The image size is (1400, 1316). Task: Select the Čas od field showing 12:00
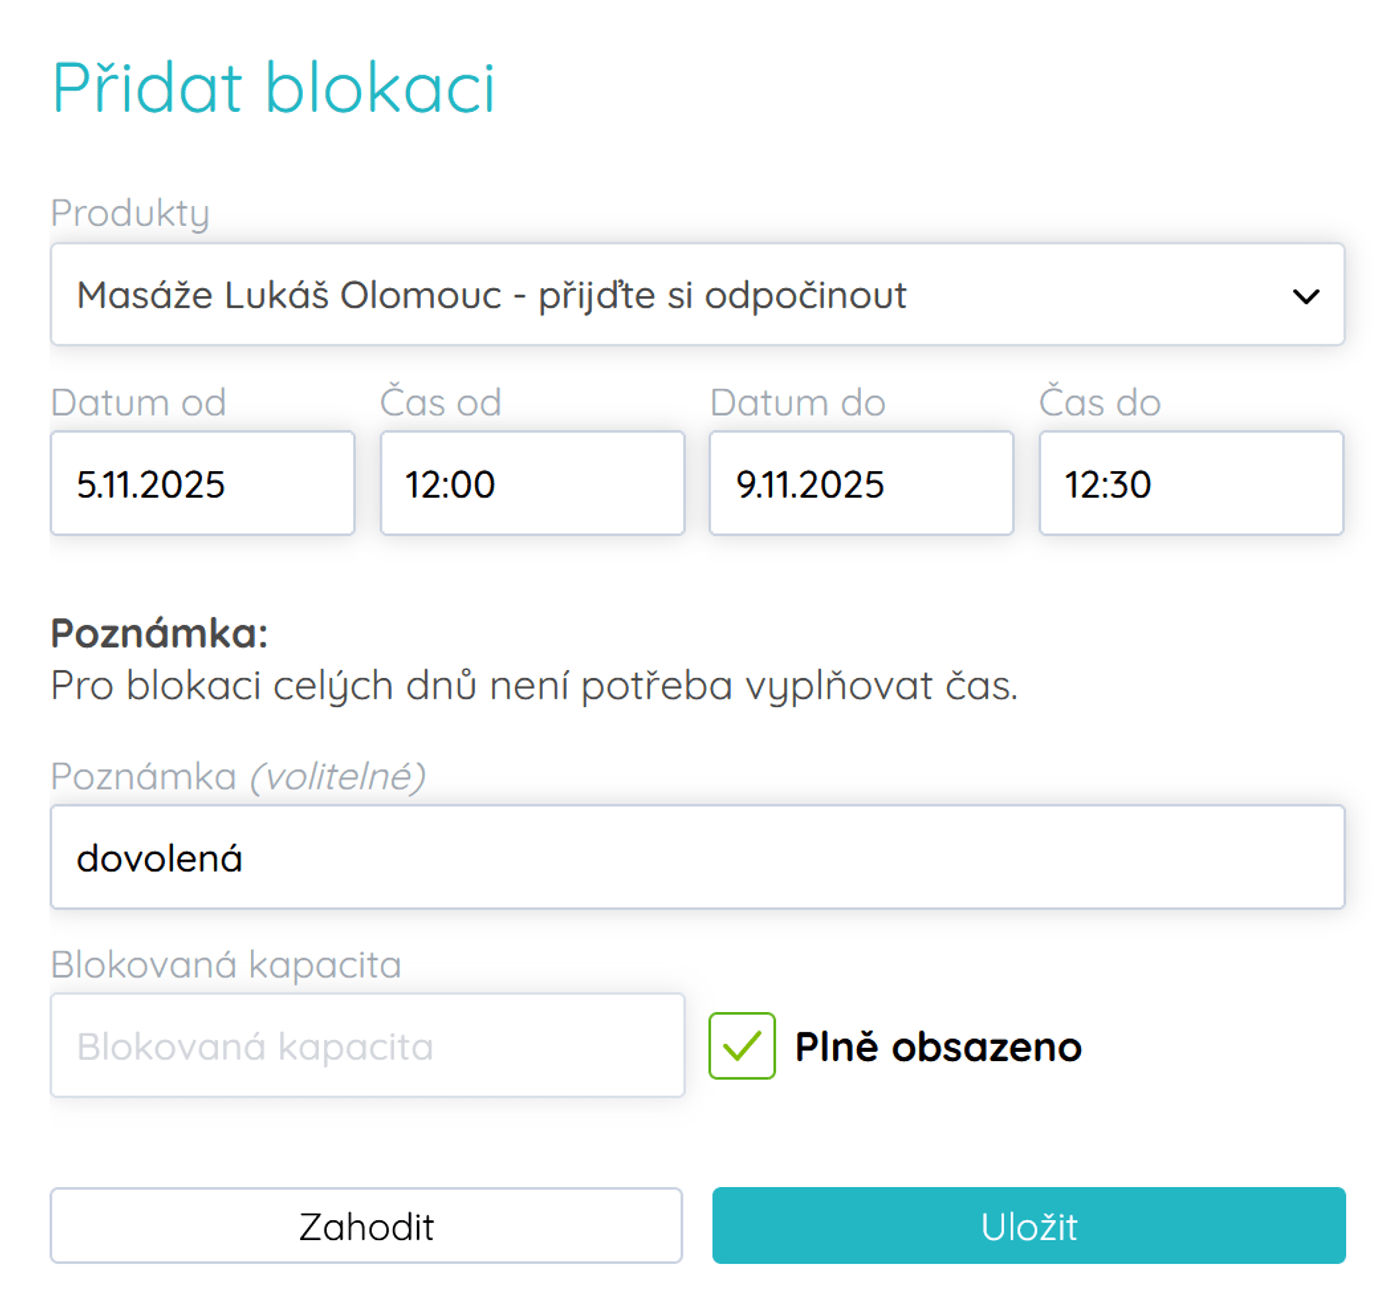531,483
